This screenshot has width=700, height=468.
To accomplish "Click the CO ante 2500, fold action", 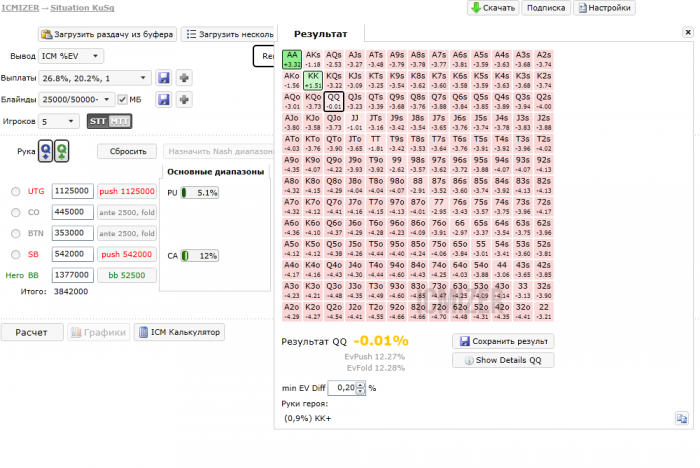I will click(127, 212).
